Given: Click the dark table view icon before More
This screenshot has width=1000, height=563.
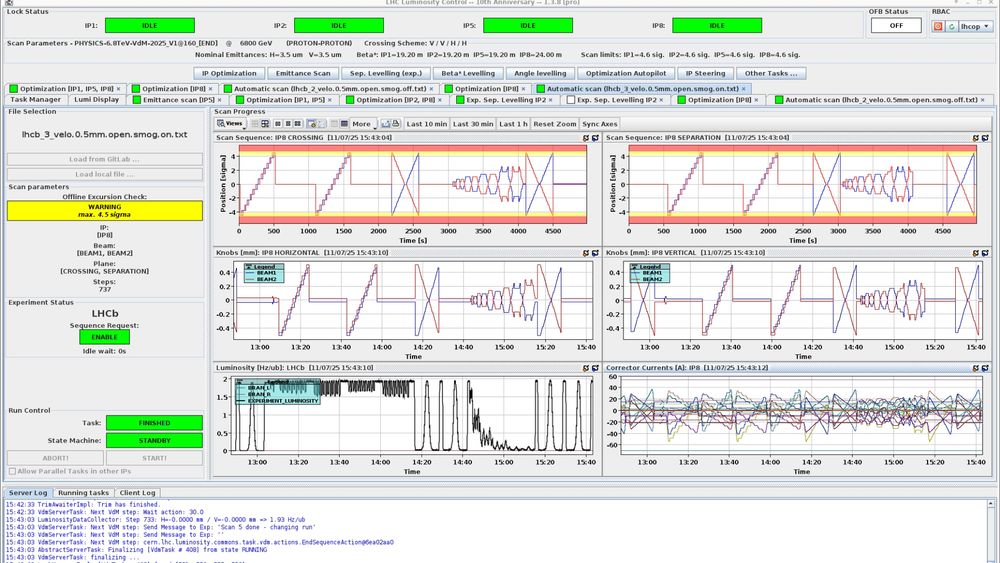Looking at the screenshot, I should tap(344, 124).
